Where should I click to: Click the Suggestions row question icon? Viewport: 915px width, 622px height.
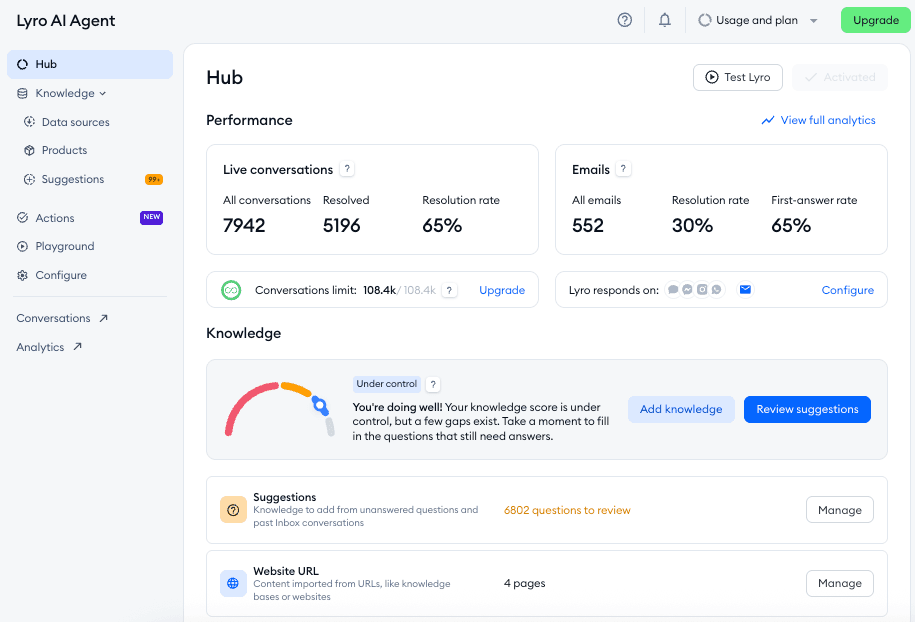pos(233,510)
